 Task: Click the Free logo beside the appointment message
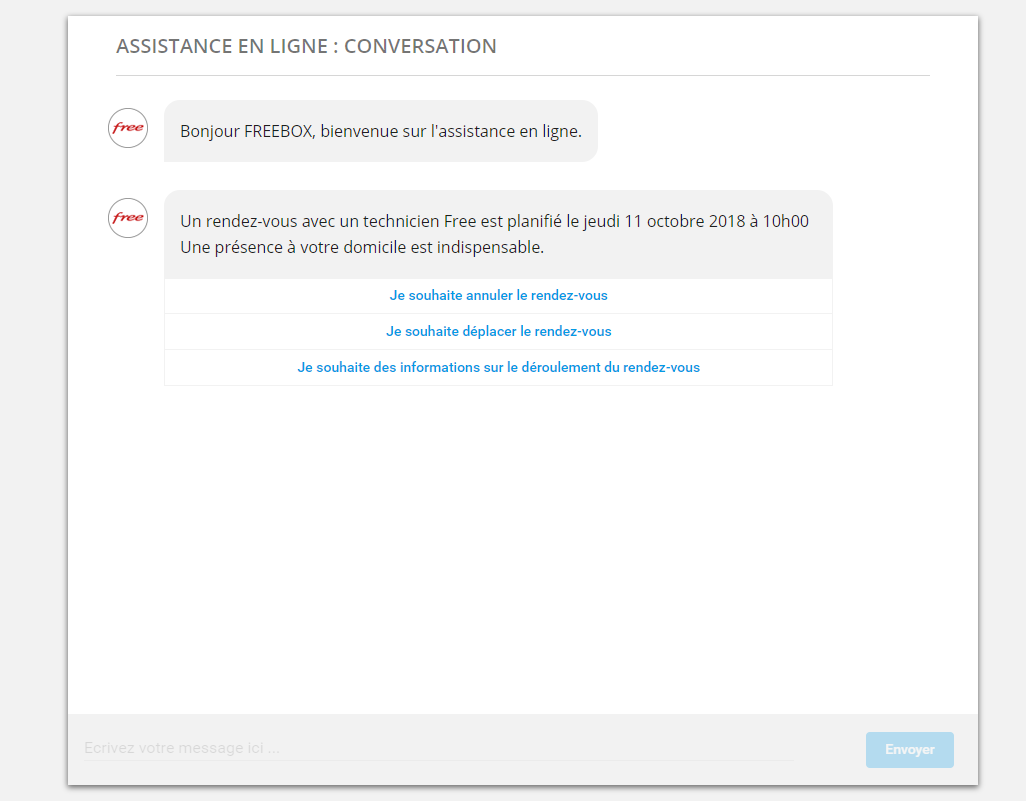(x=128, y=218)
